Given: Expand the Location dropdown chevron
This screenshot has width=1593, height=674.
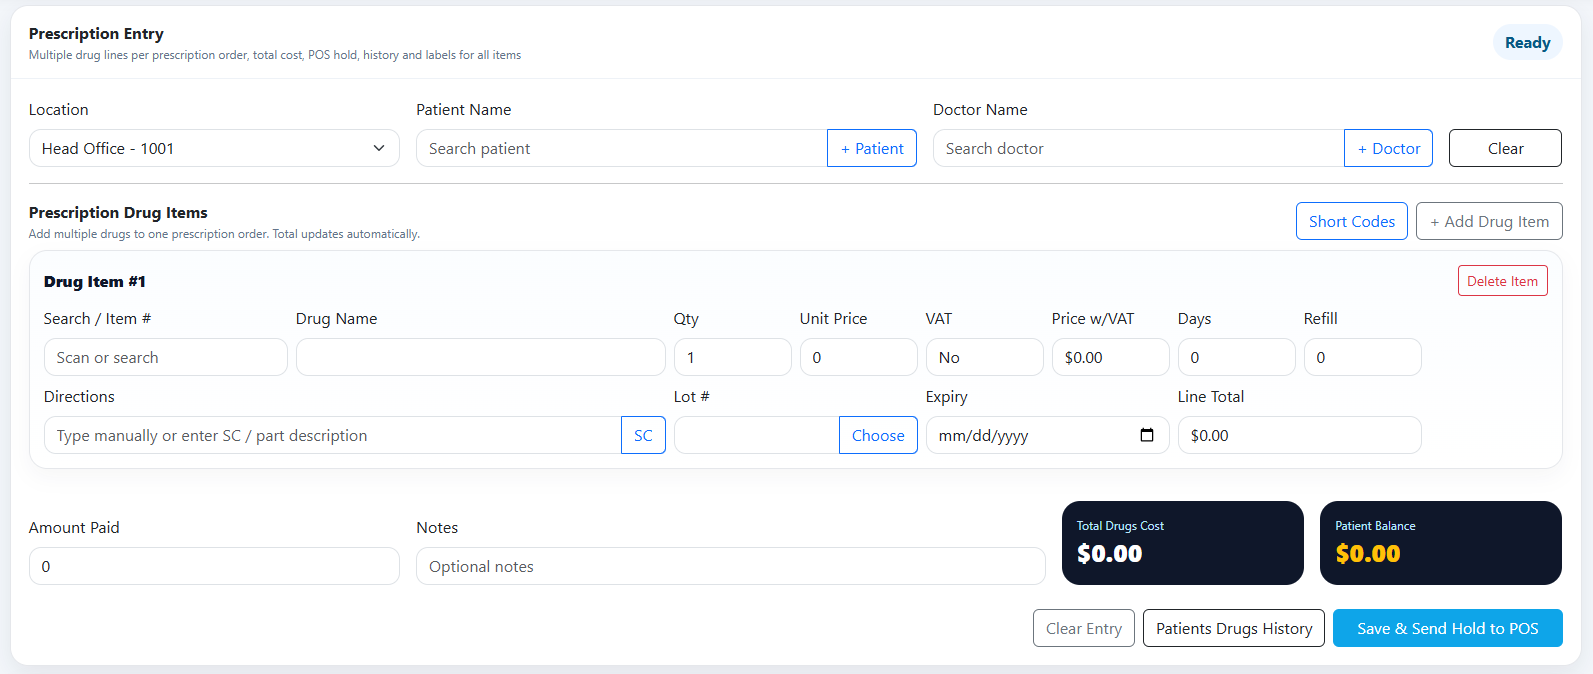Looking at the screenshot, I should 379,148.
